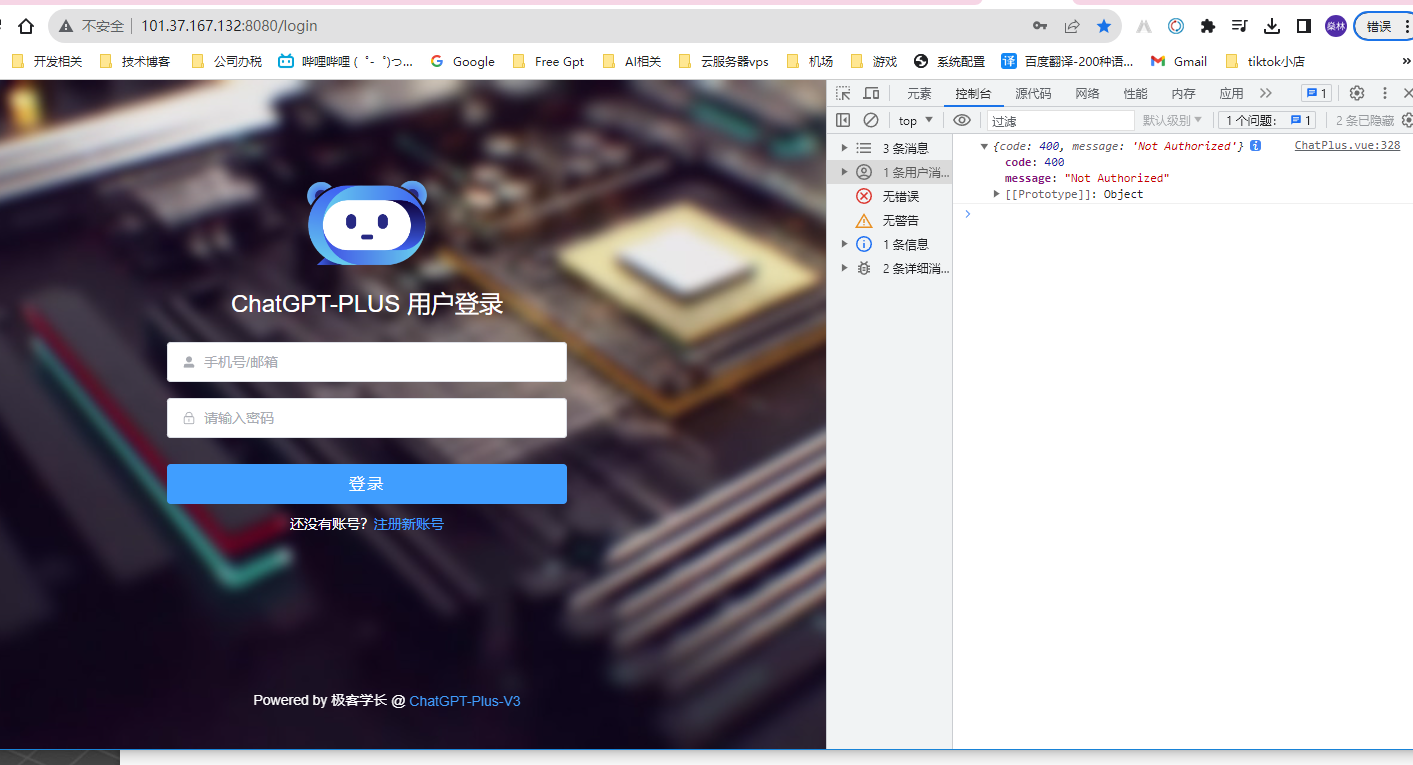Open the browser downloads icon
1413x765 pixels.
(1272, 26)
